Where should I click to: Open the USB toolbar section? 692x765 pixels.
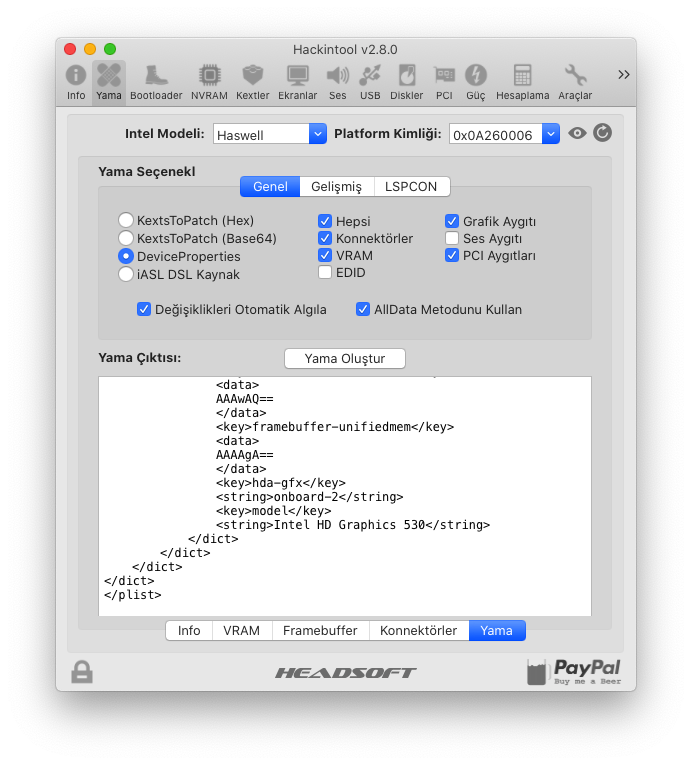click(x=370, y=82)
